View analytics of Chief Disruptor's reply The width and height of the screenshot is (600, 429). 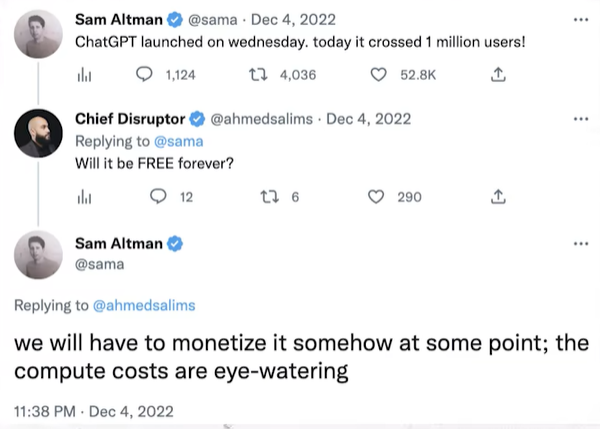click(83, 197)
